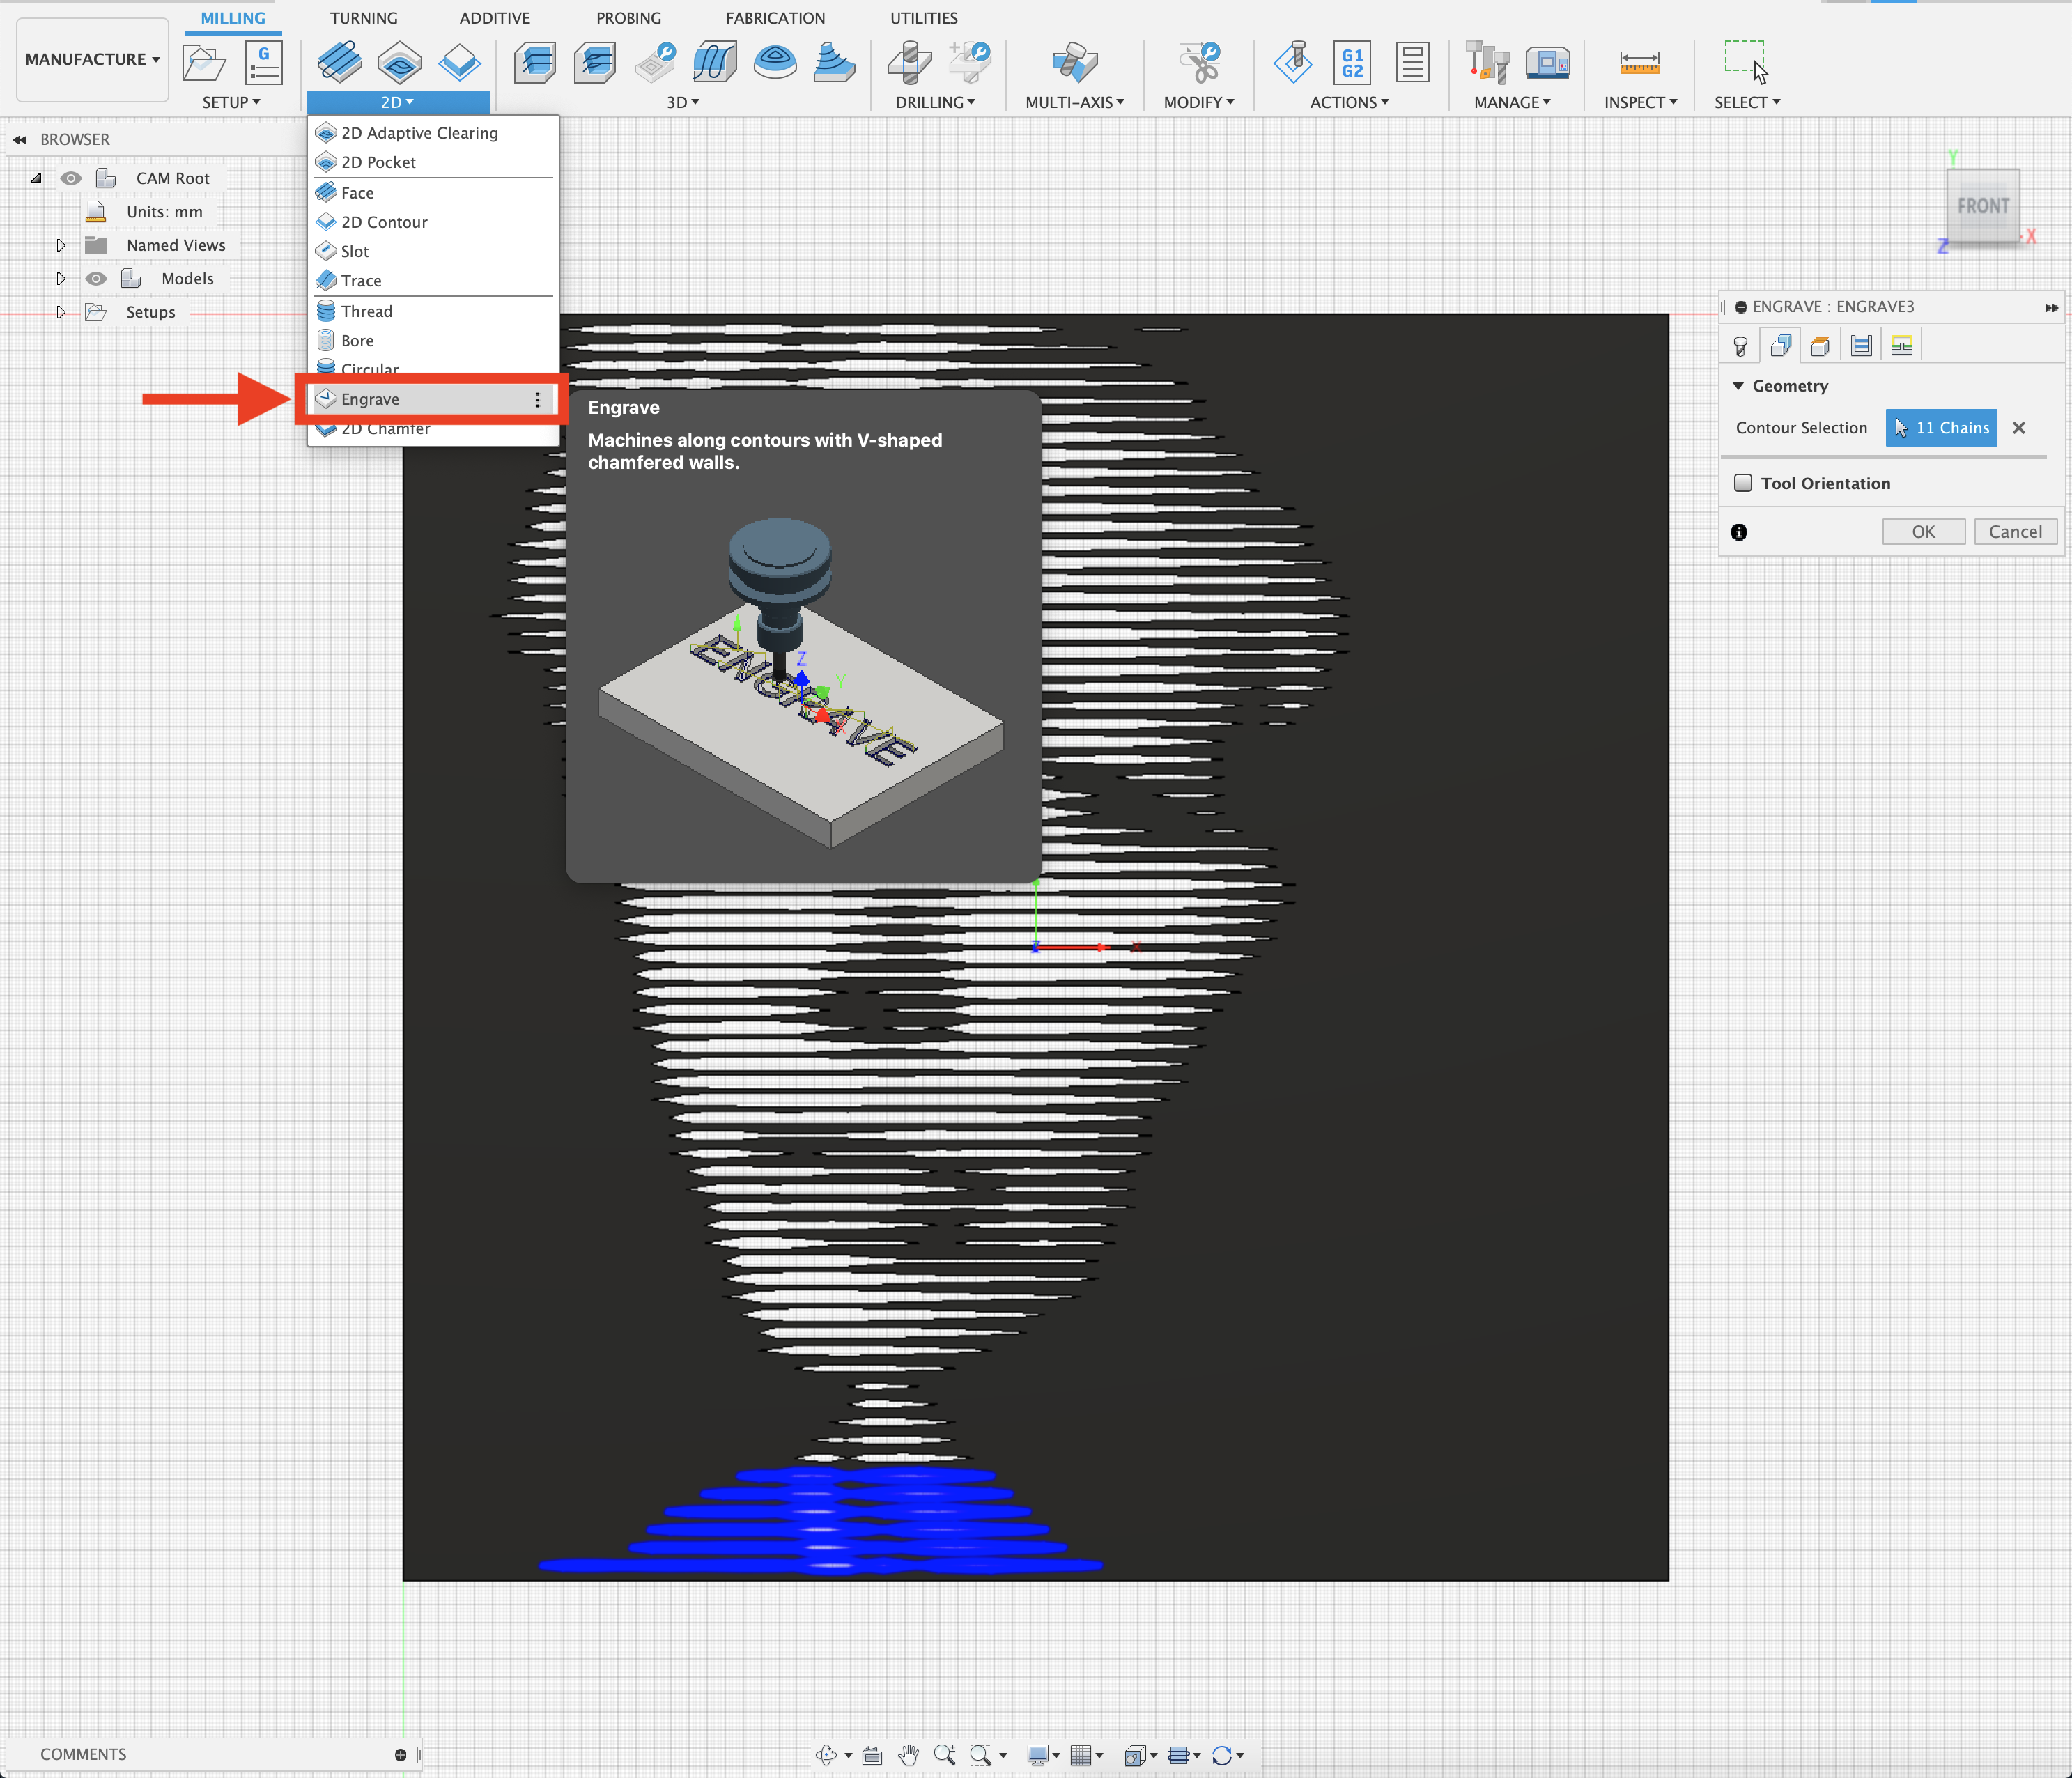
Task: Switch to the TURNING tab
Action: pyautogui.click(x=363, y=18)
